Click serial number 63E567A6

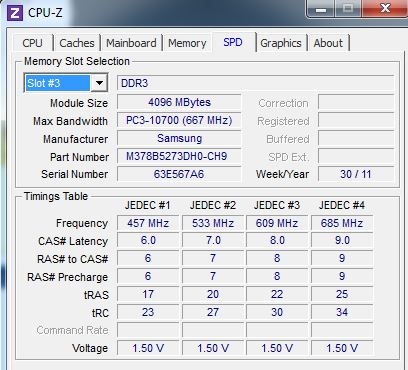(x=179, y=174)
